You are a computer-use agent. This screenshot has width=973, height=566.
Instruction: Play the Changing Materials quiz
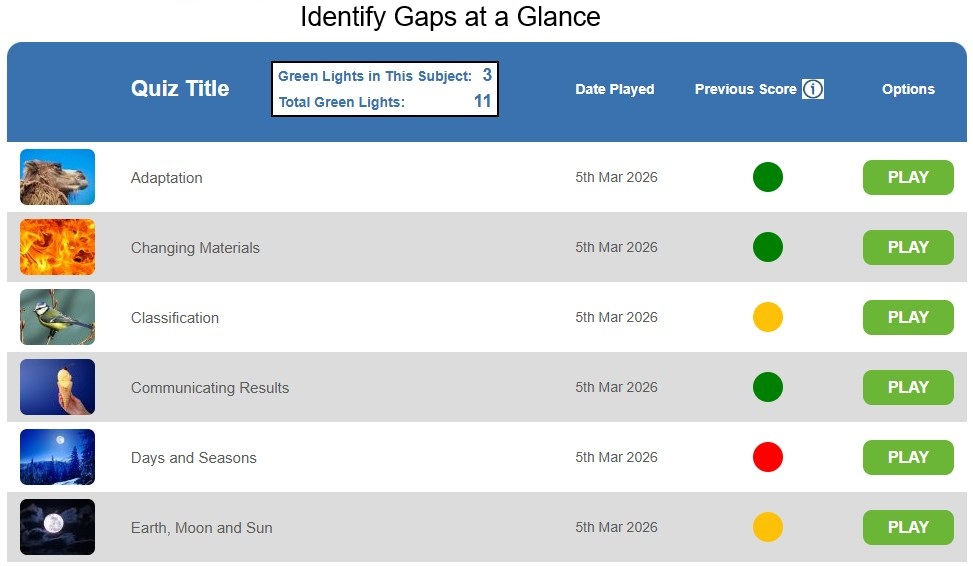(908, 247)
